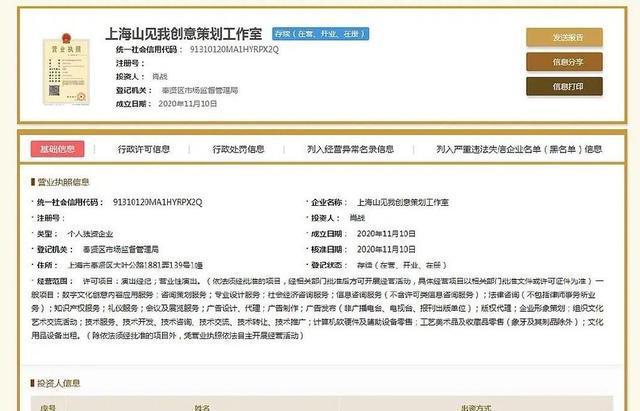This screenshot has width=640, height=411.
Task: Open the 列入经营异常名录信息 tab
Action: (x=350, y=149)
